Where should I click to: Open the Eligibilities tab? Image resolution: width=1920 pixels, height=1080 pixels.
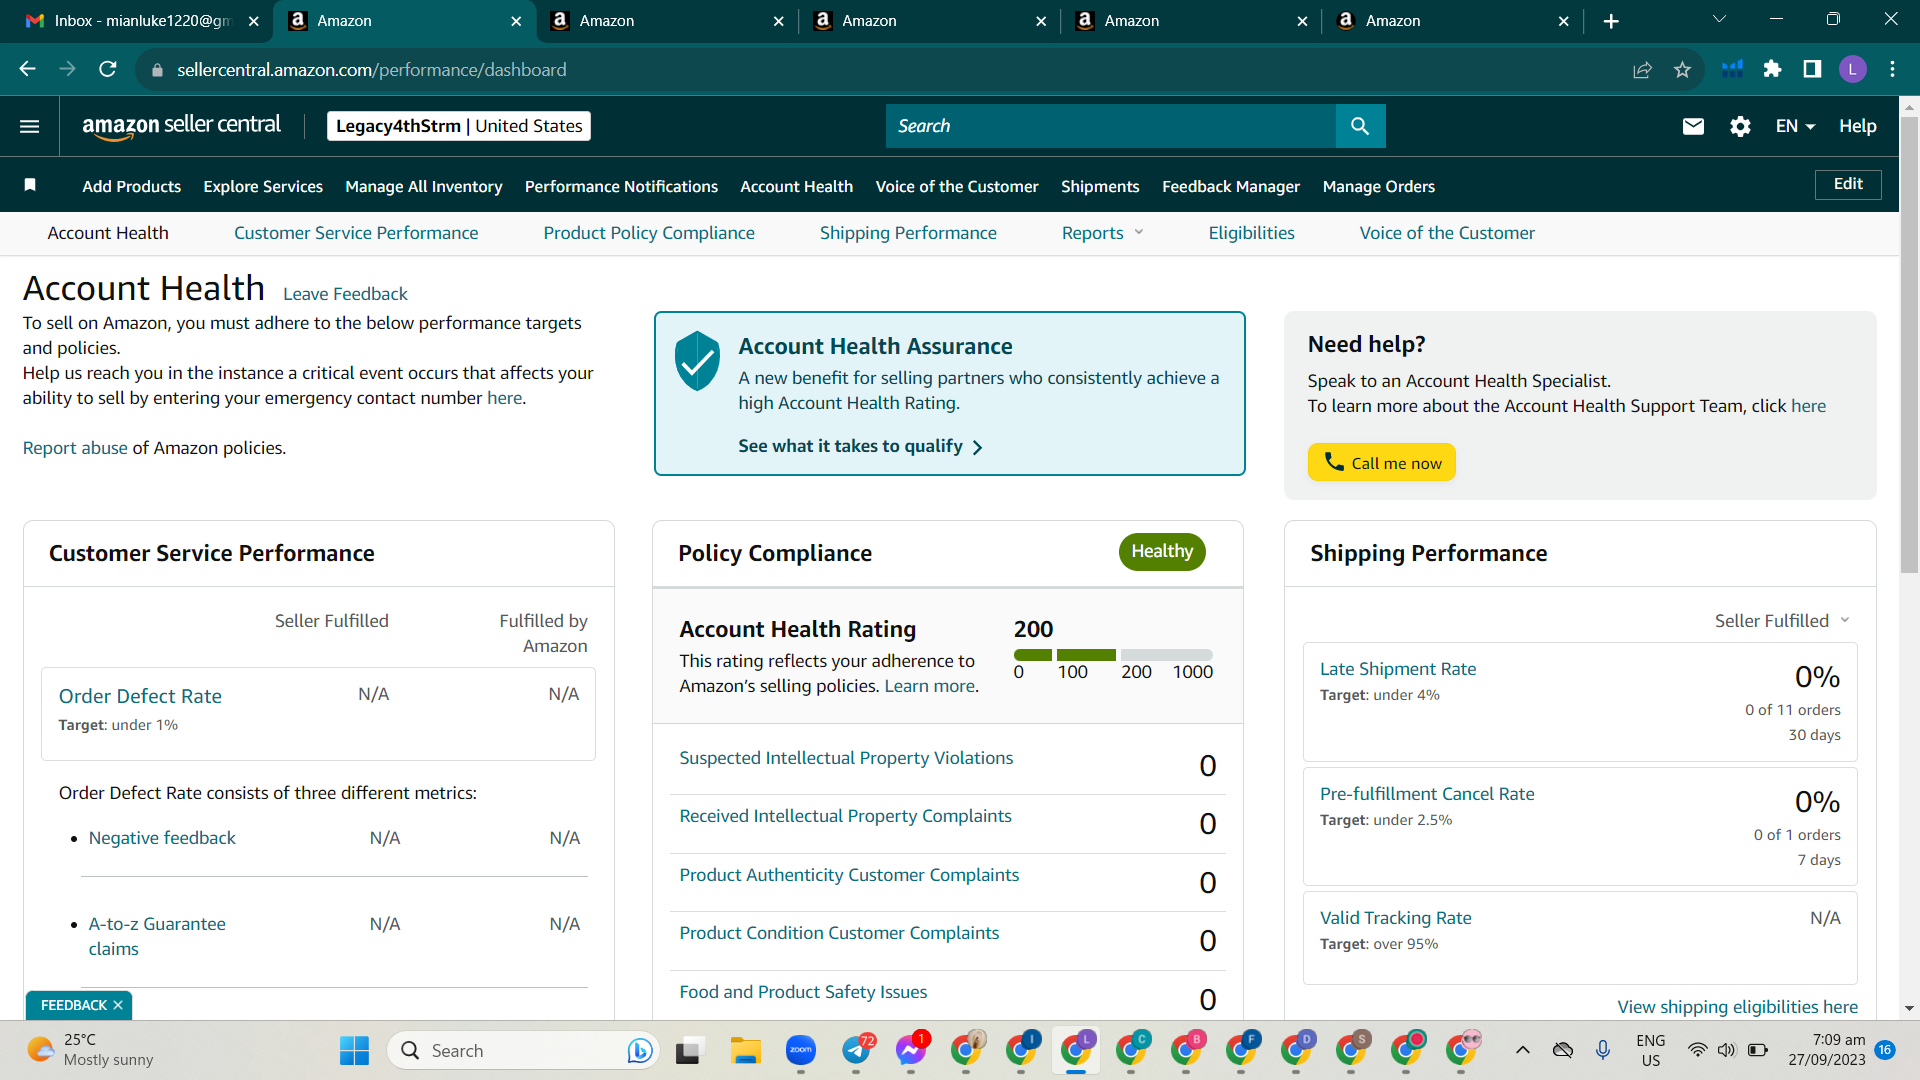pos(1251,233)
